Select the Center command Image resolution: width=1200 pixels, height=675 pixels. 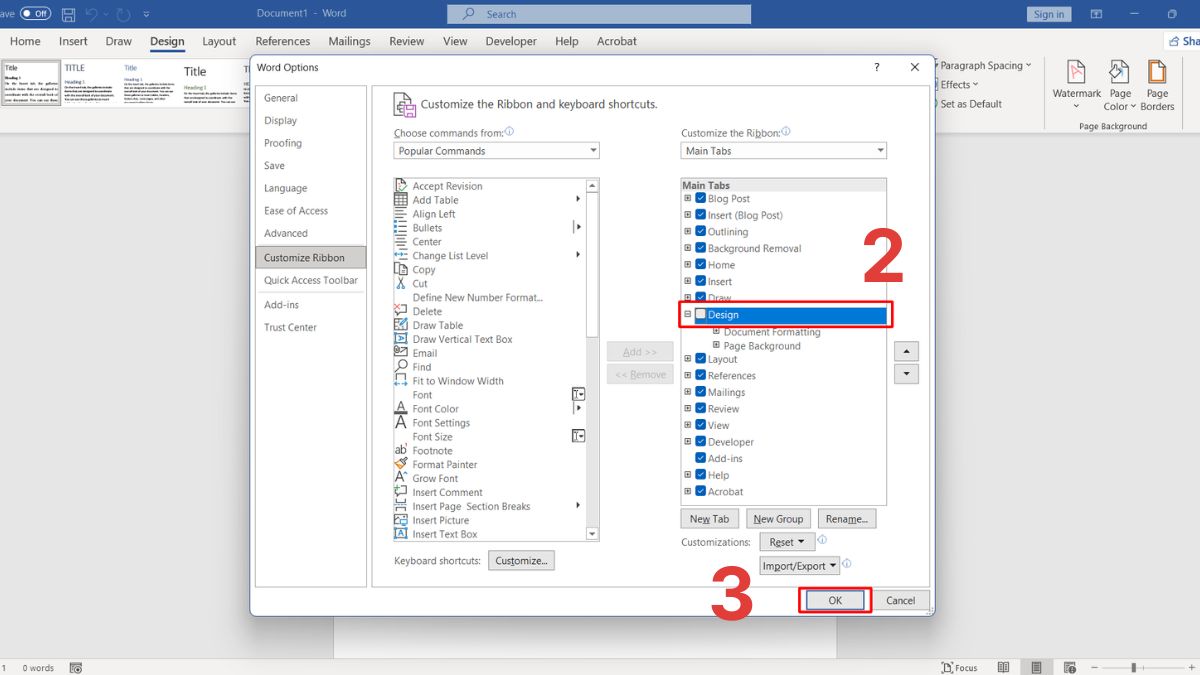coord(426,242)
